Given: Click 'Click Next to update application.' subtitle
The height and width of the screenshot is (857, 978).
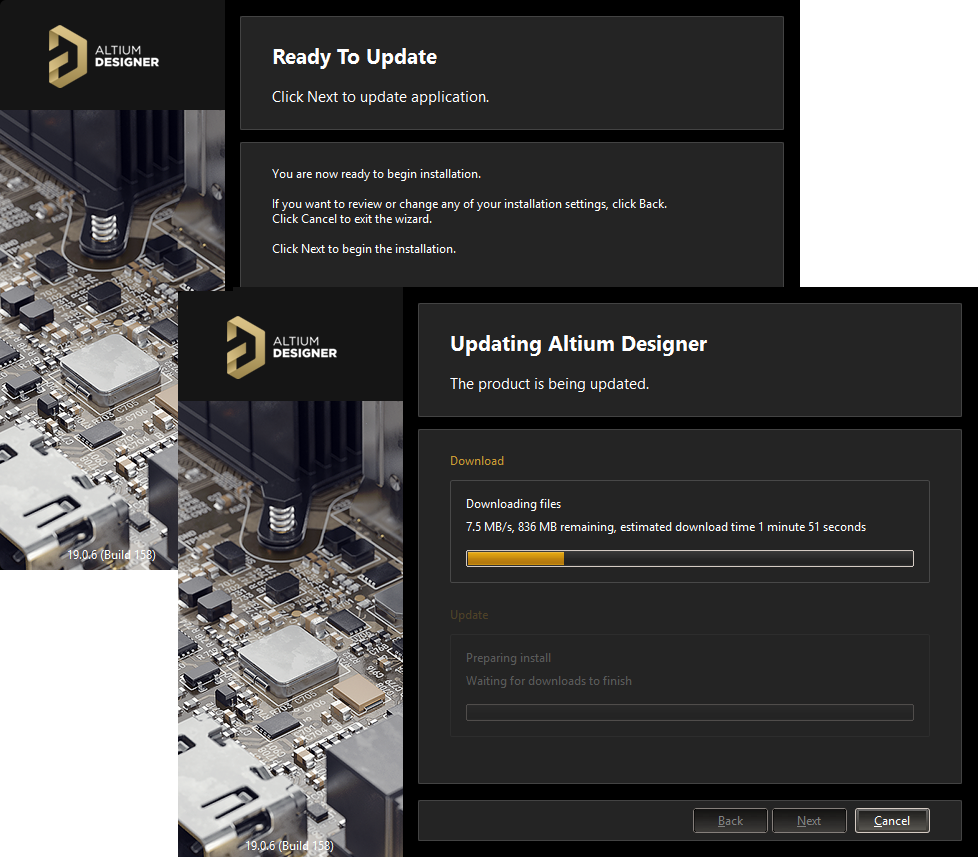Looking at the screenshot, I should (380, 97).
